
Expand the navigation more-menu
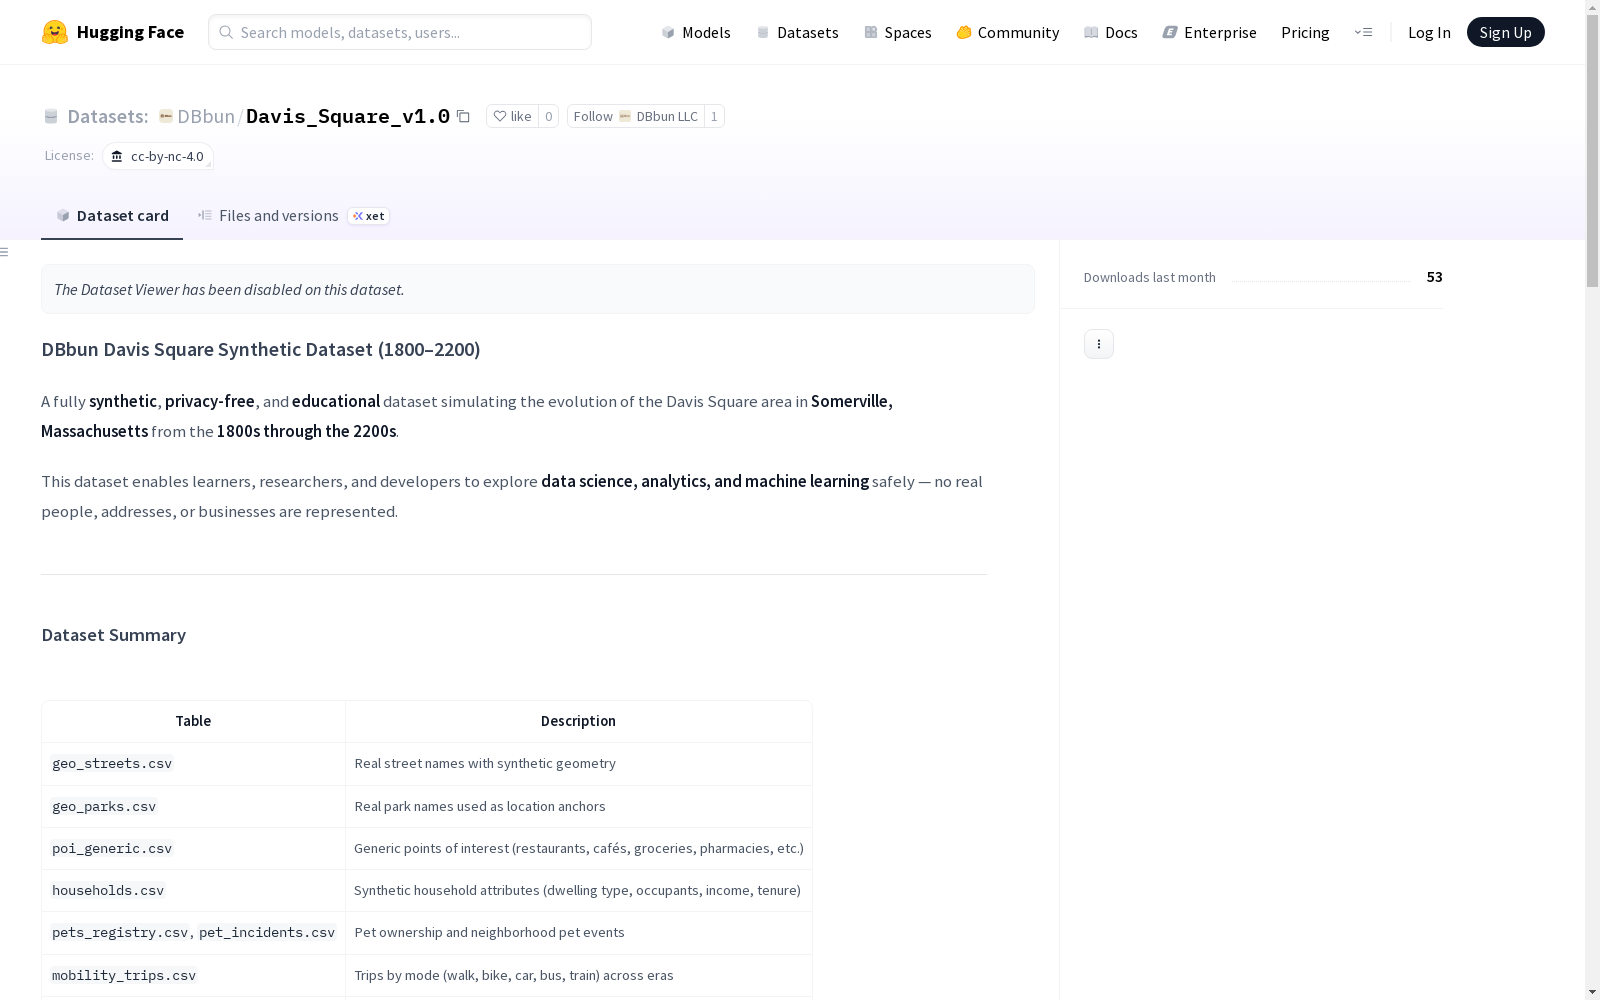(1363, 32)
